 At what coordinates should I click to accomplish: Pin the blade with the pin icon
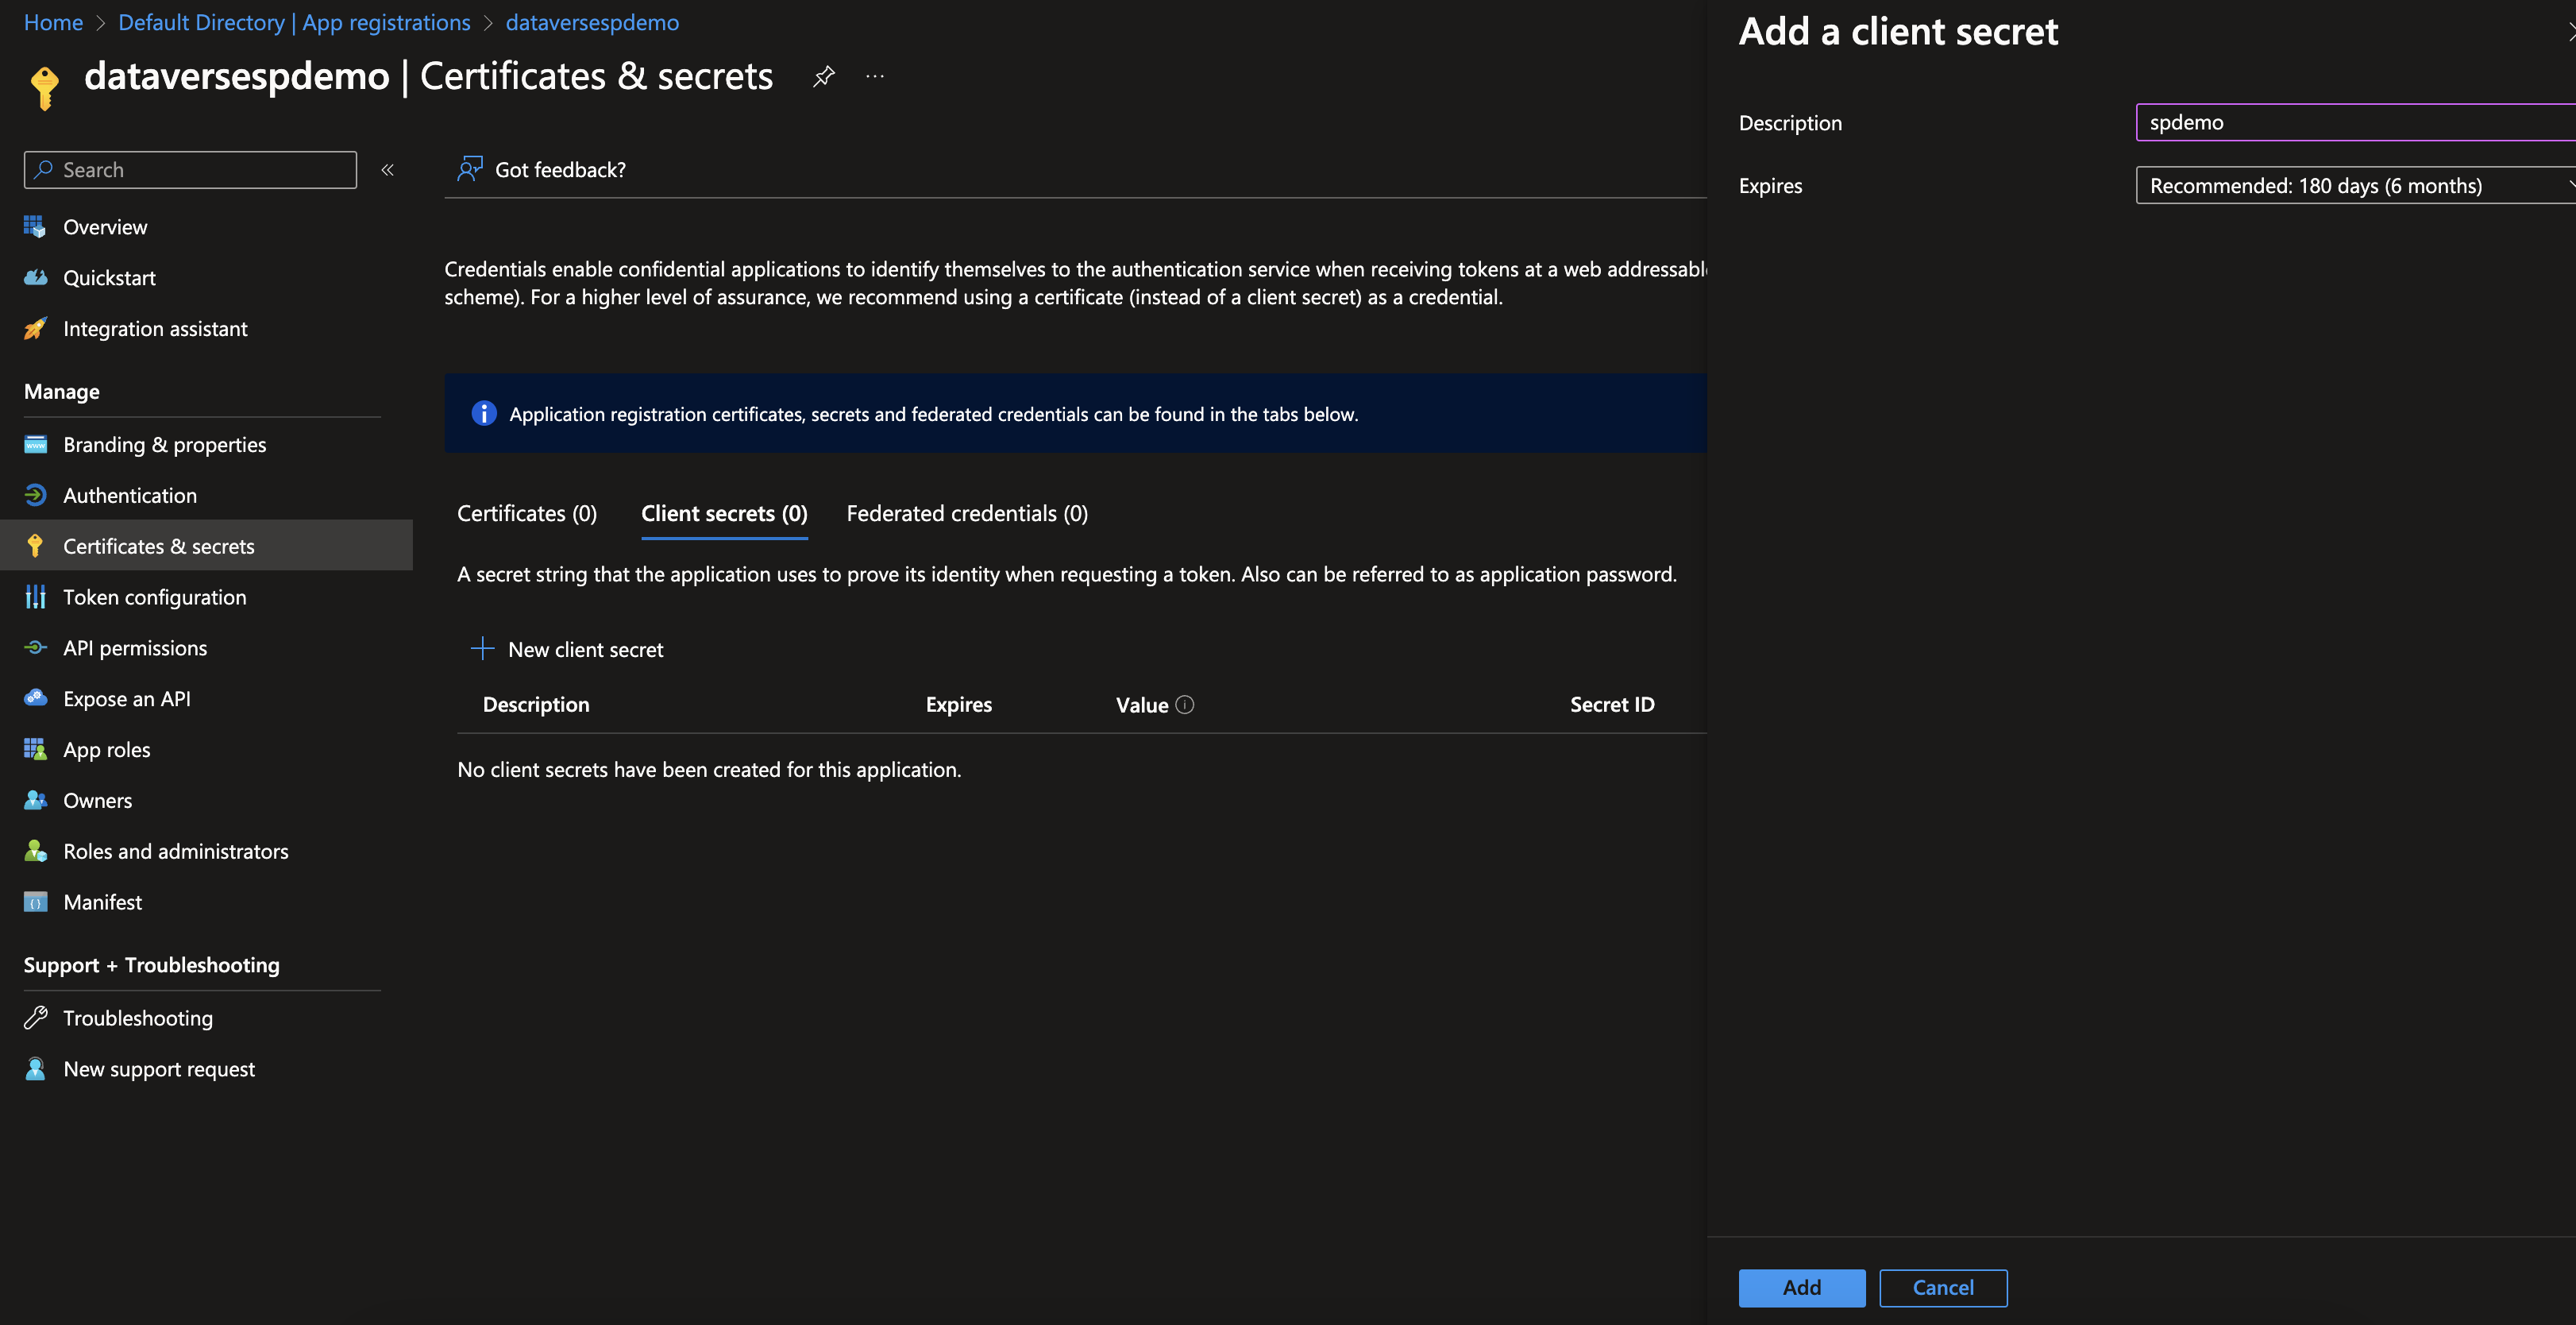(x=823, y=77)
